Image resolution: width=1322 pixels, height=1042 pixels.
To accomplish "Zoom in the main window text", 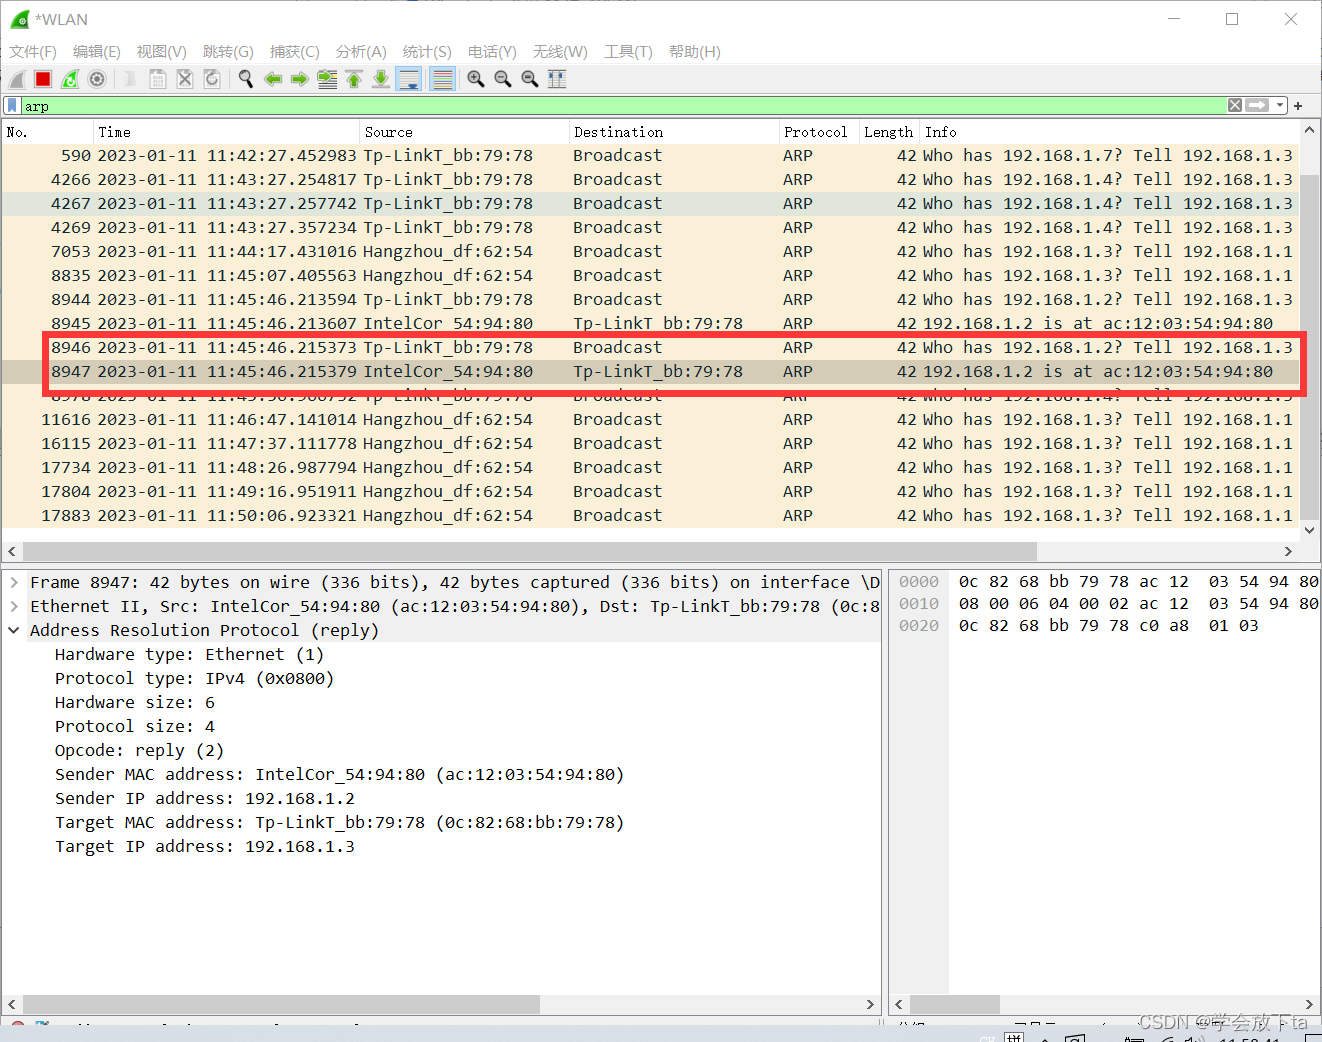I will click(x=476, y=79).
